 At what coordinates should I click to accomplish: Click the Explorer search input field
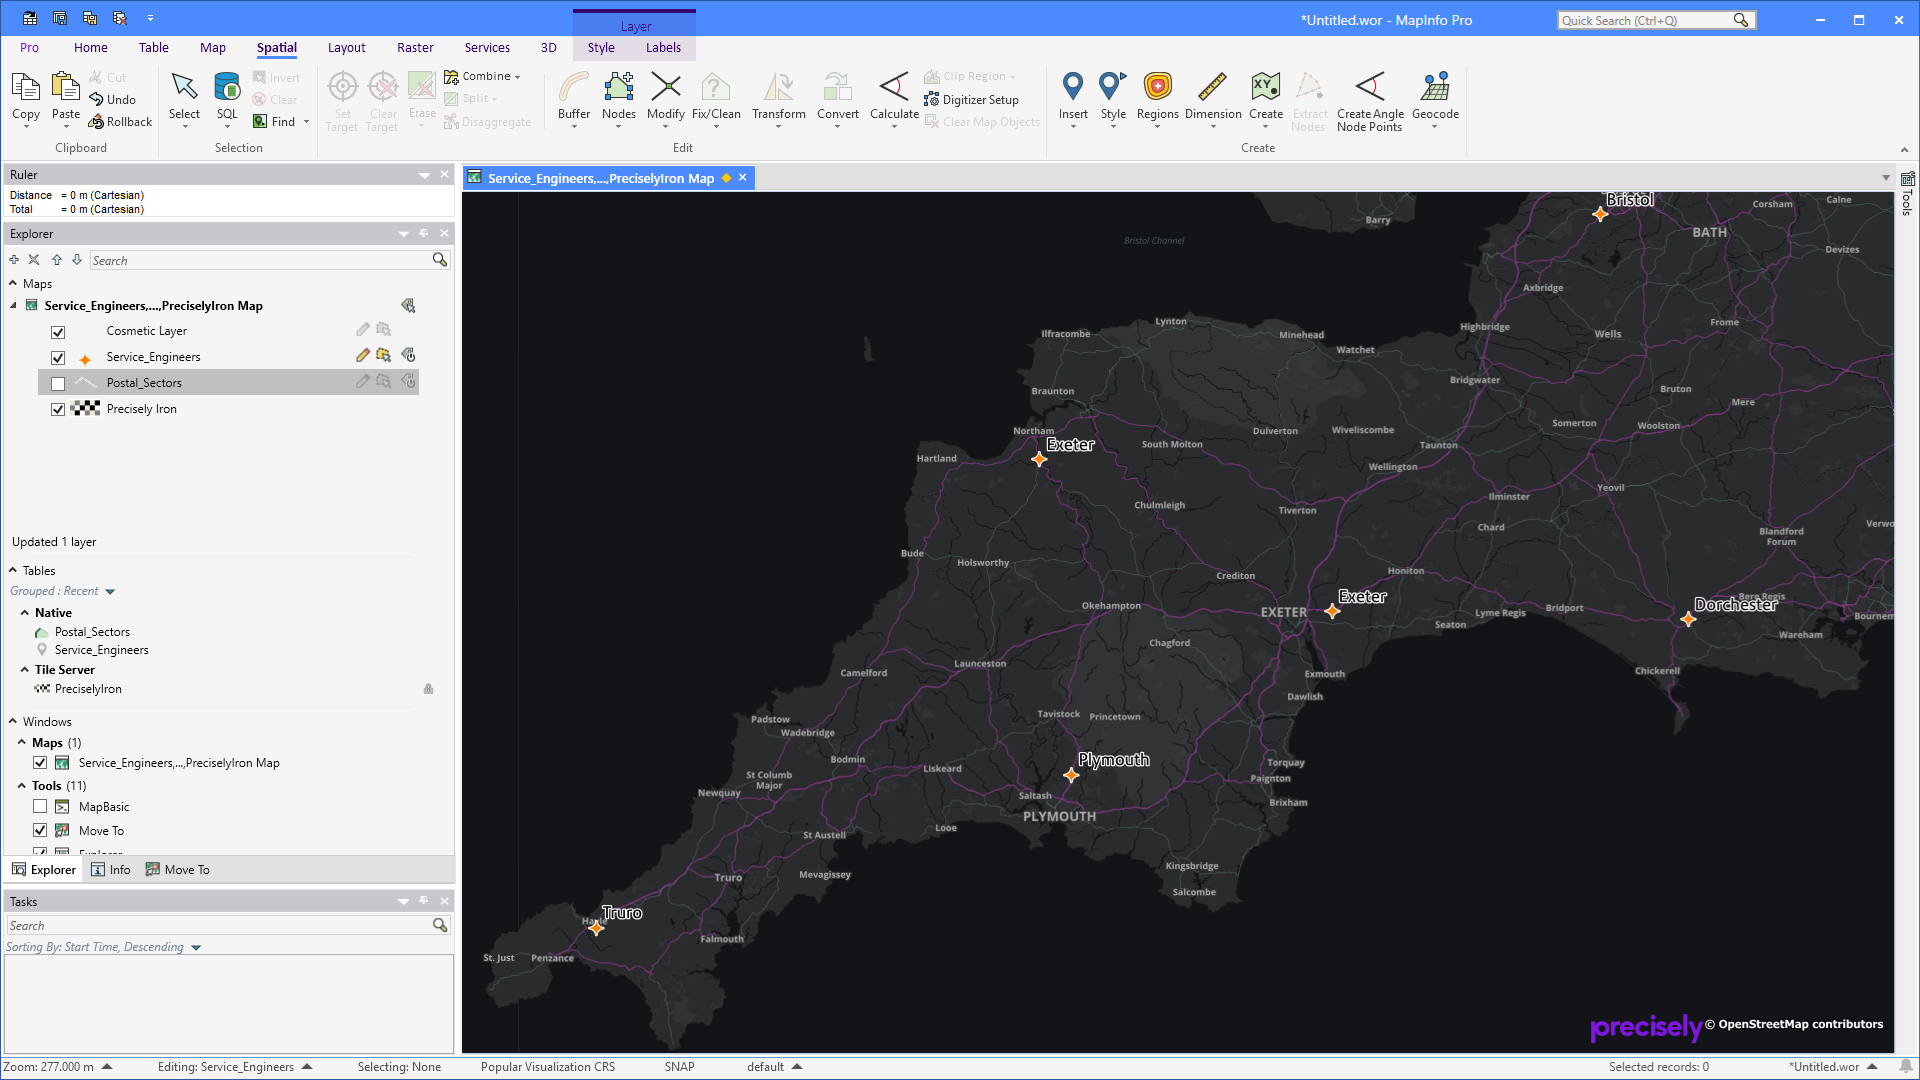tap(260, 260)
